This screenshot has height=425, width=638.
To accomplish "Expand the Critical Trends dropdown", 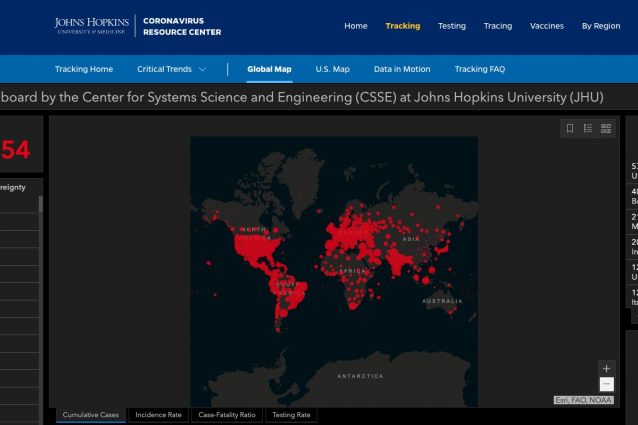I will 171,69.
